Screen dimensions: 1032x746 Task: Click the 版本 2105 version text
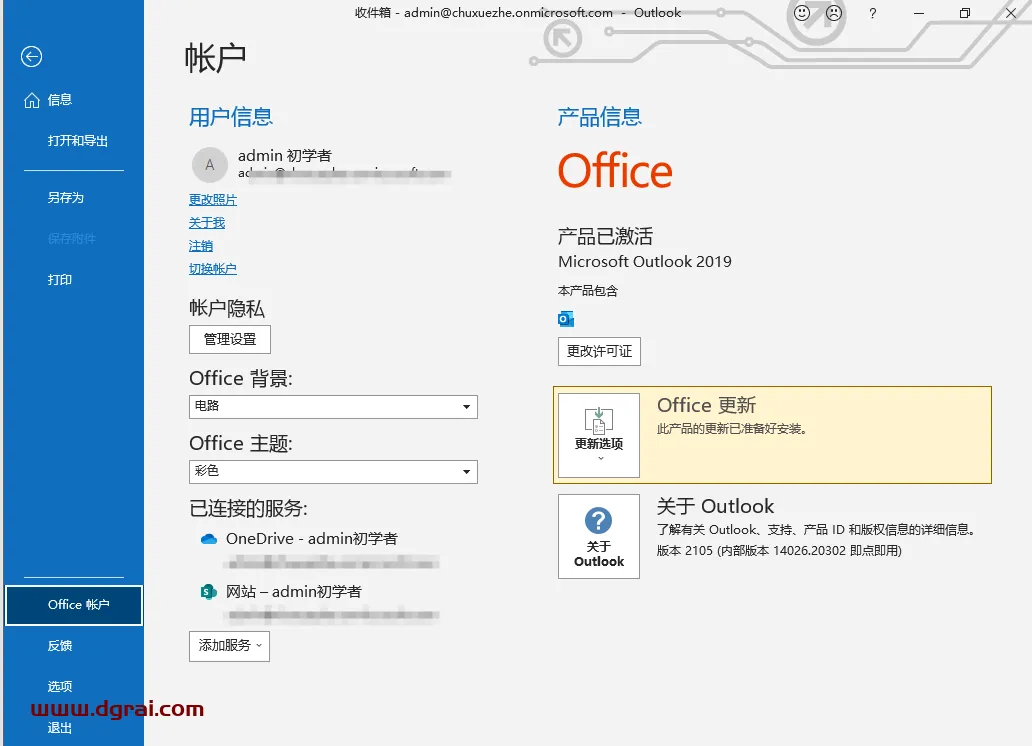(779, 551)
